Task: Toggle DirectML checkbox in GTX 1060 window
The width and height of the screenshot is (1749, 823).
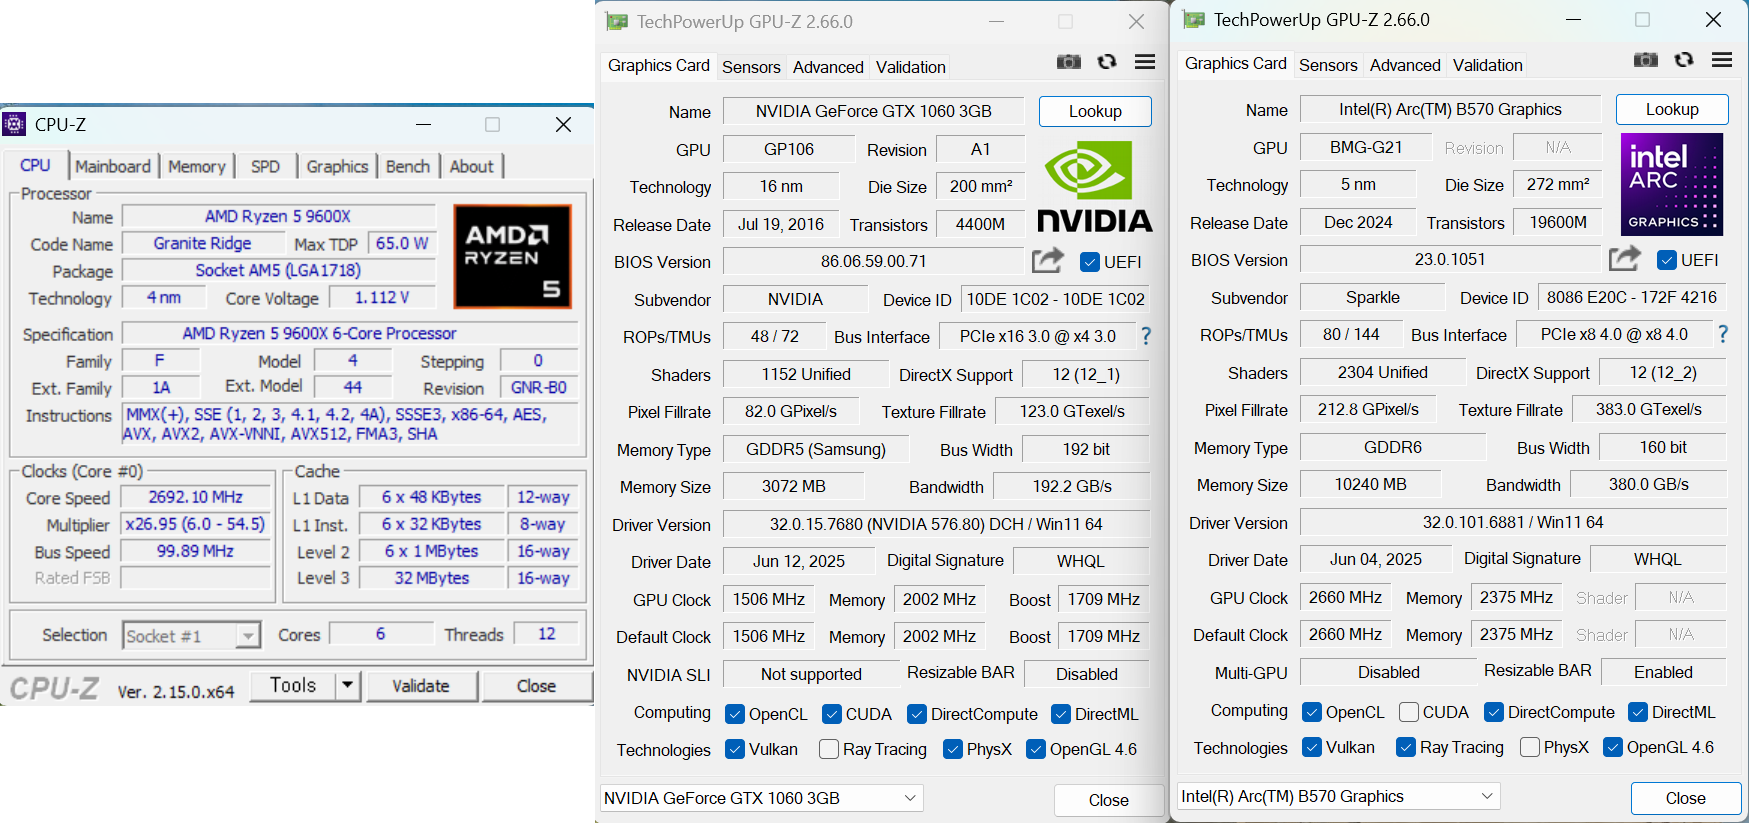Action: (1061, 714)
